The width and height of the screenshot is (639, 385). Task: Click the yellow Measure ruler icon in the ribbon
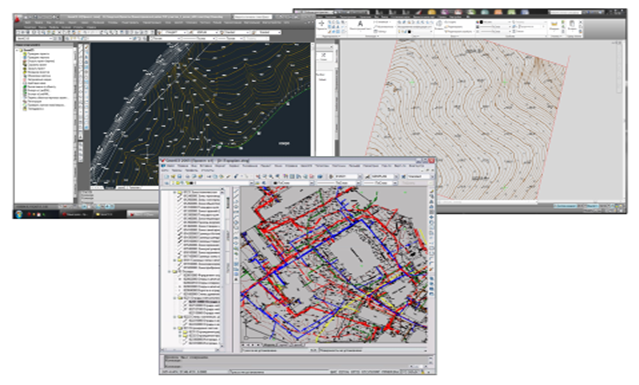(554, 24)
